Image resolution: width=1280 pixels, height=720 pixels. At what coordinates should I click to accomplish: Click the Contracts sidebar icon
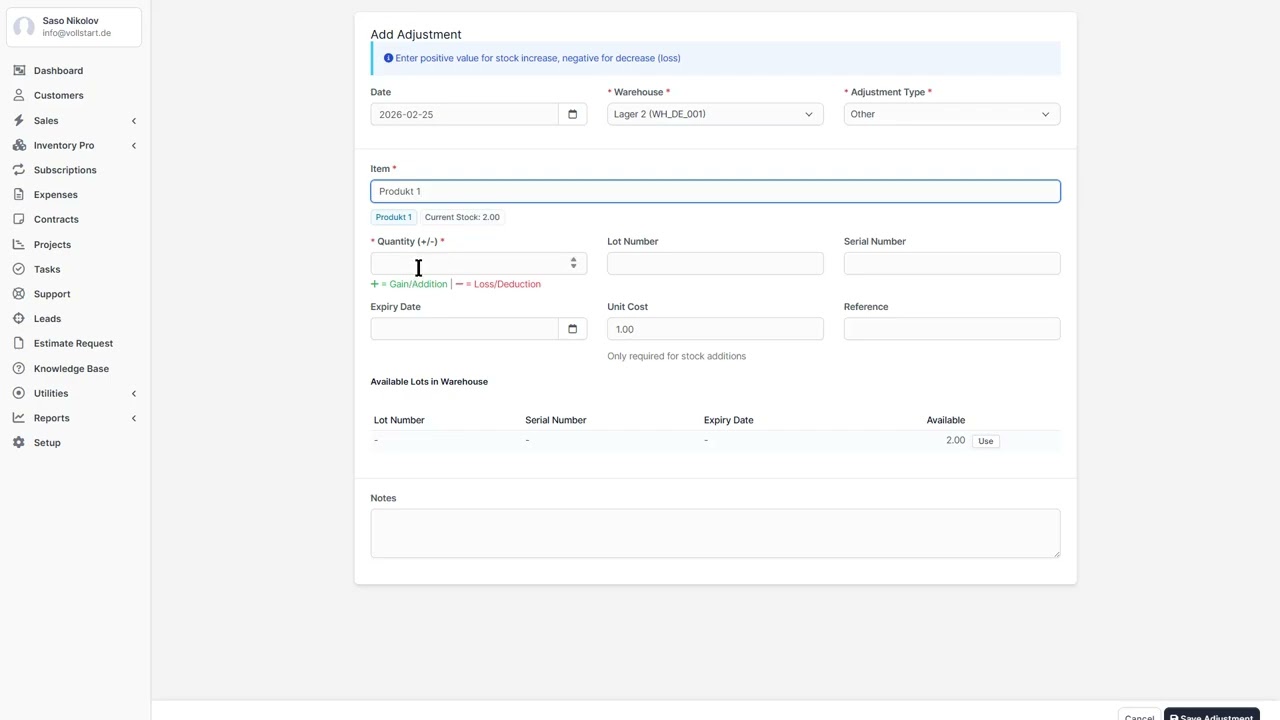(x=19, y=220)
